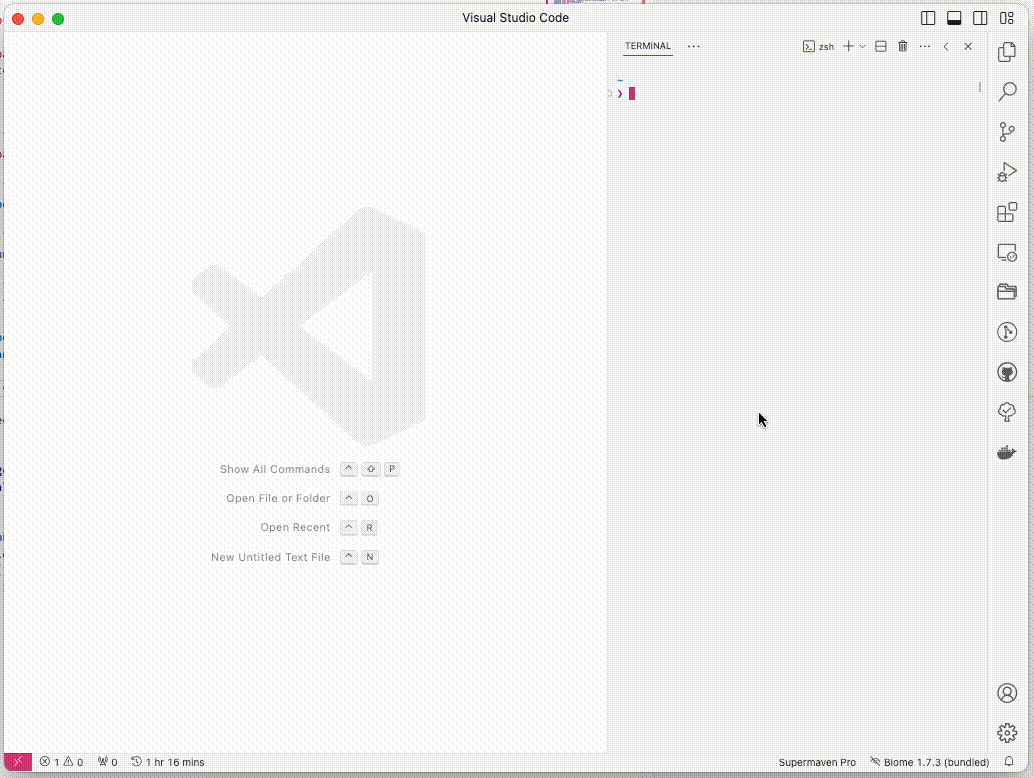Open Customize Layout options
This screenshot has width=1034, height=778.
point(1007,18)
